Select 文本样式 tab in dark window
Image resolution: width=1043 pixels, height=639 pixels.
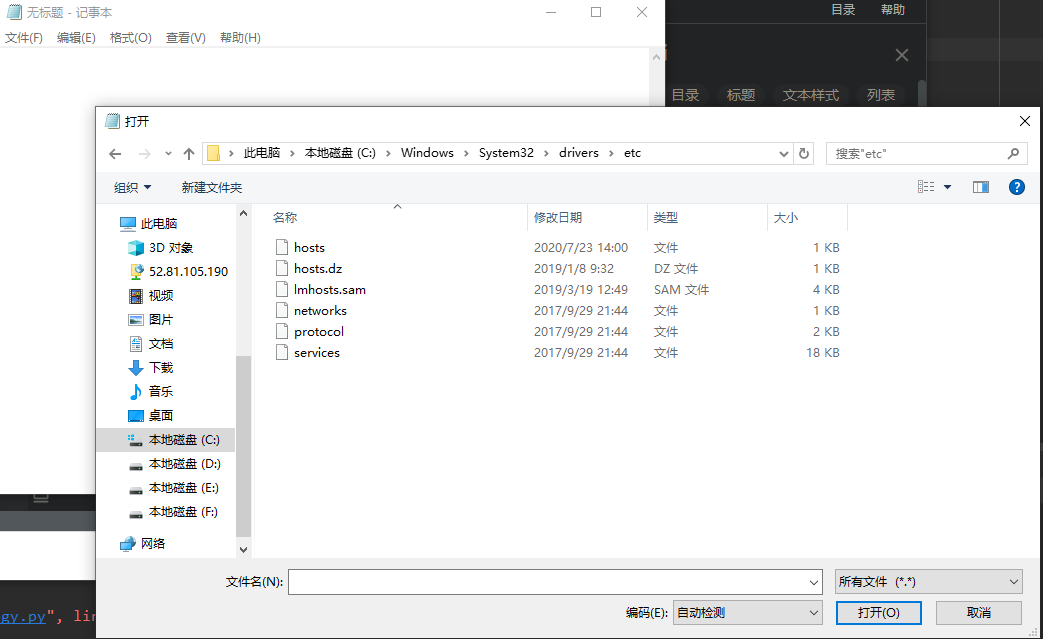[x=810, y=95]
